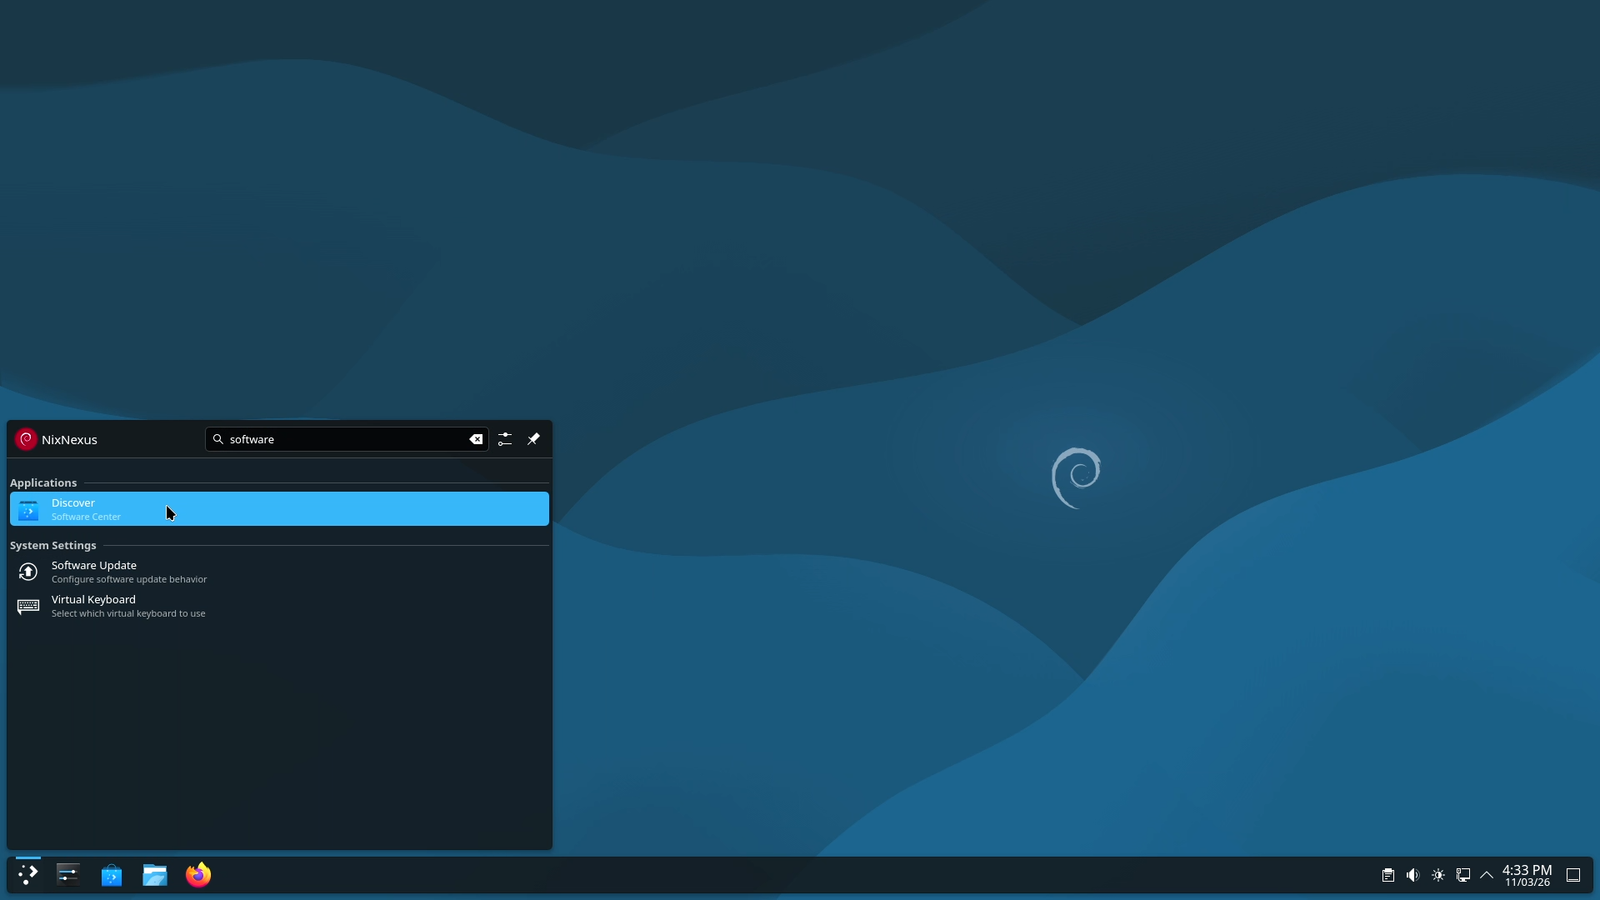Pin the launcher open using the pin icon
Screen dimensions: 1600x900
click(x=533, y=439)
